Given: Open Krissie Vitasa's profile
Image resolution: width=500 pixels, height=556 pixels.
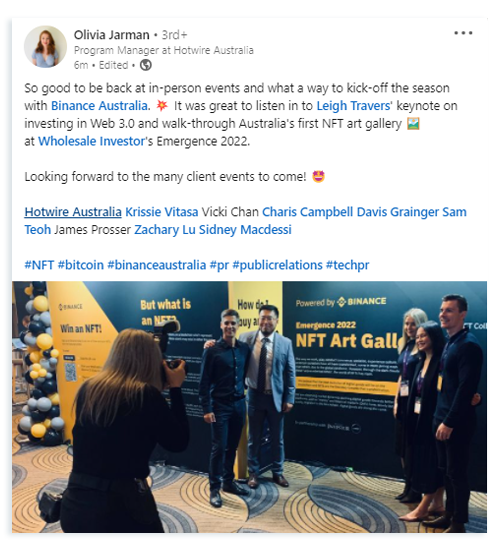Looking at the screenshot, I should click(x=162, y=212).
